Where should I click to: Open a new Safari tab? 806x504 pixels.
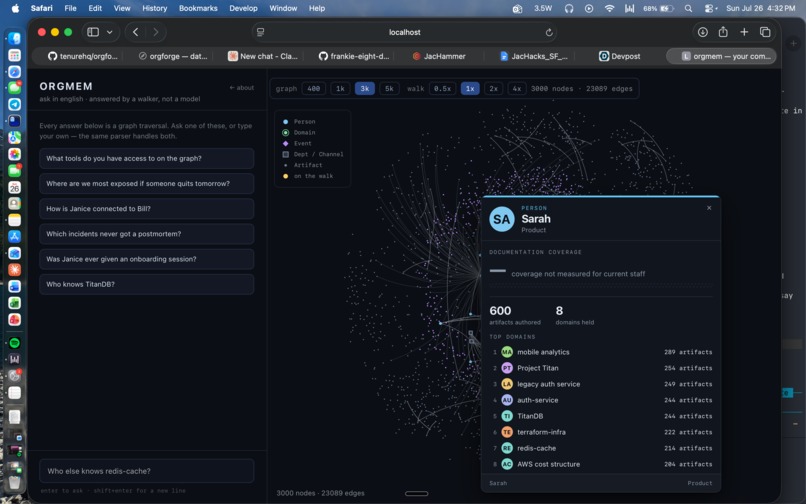point(744,32)
